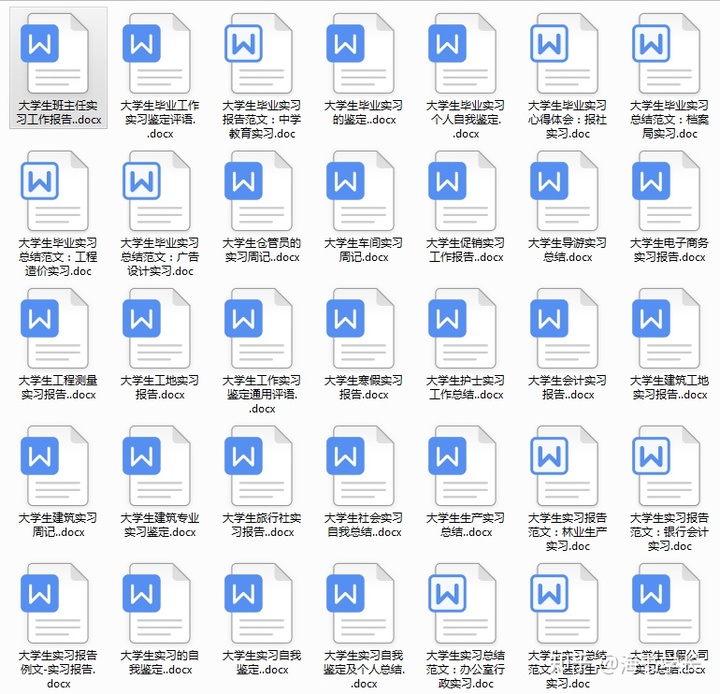Select the 档案局实习 总结范文 file icon
The height and width of the screenshot is (694, 720).
(x=669, y=53)
